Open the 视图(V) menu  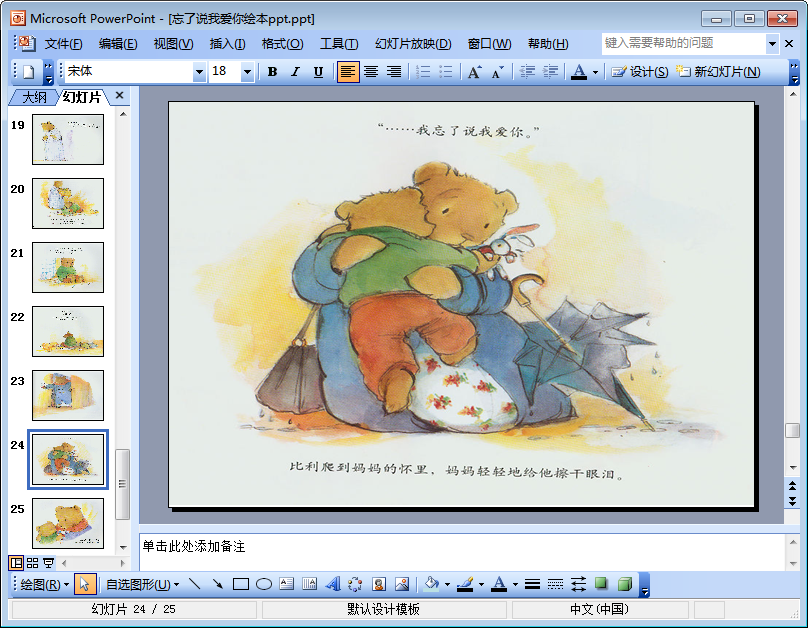174,44
